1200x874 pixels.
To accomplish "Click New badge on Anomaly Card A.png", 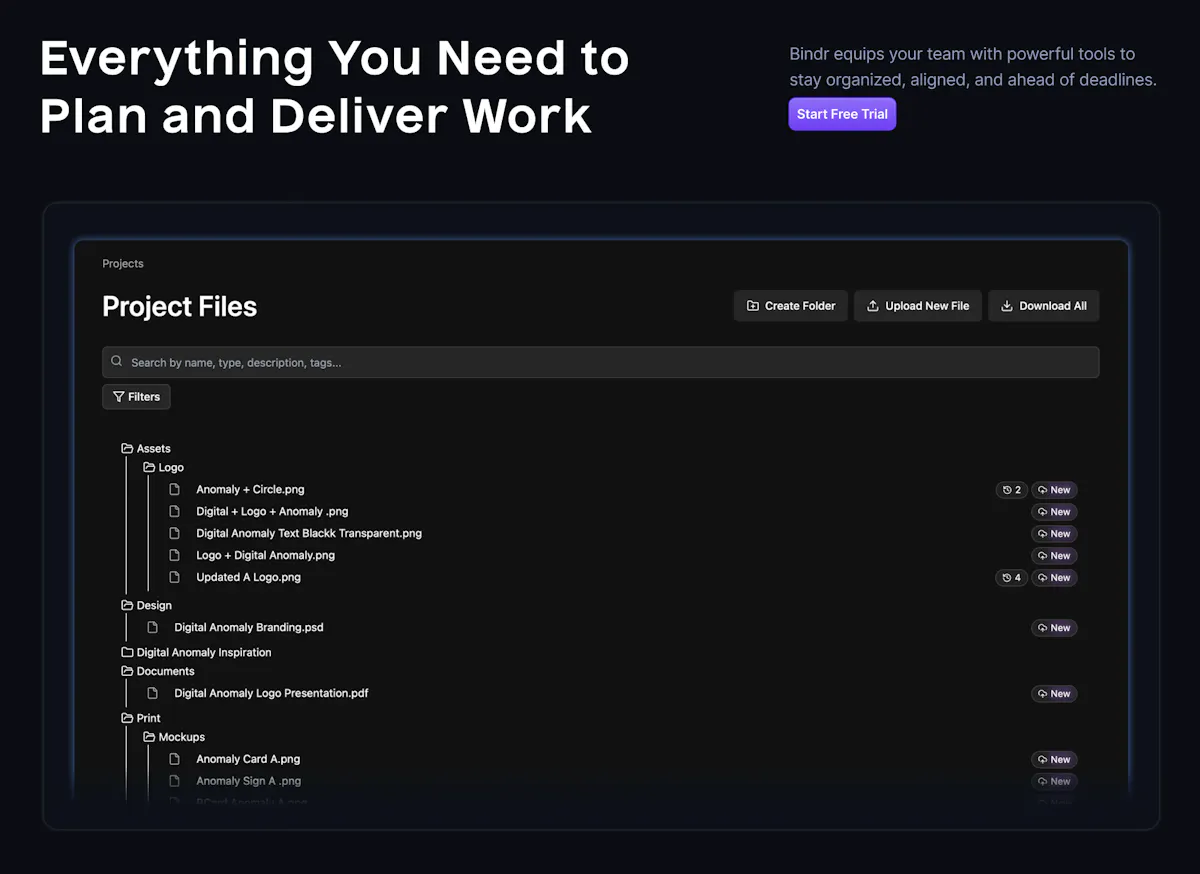I will (1054, 760).
